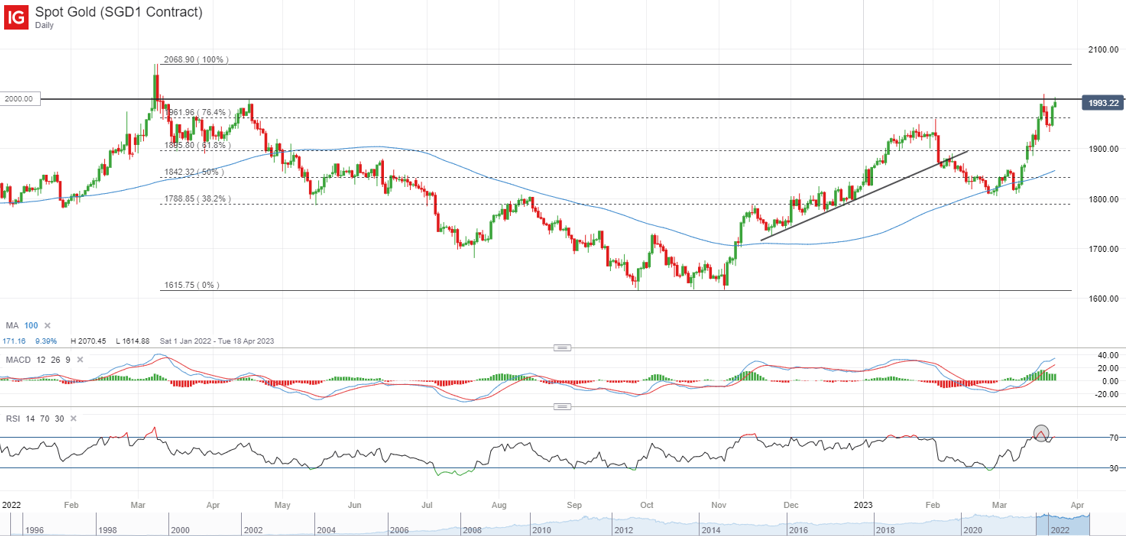The width and height of the screenshot is (1137, 537).
Task: Edit the RSI oversold parameter 30
Action: coord(58,419)
